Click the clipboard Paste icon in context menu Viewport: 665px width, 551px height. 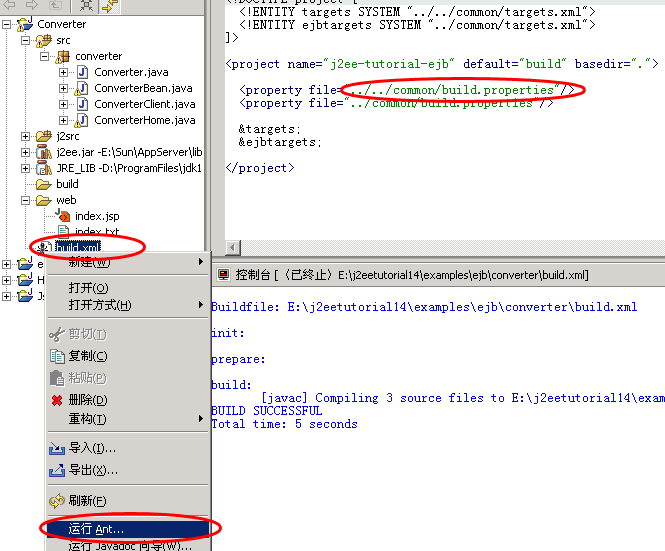click(x=57, y=378)
